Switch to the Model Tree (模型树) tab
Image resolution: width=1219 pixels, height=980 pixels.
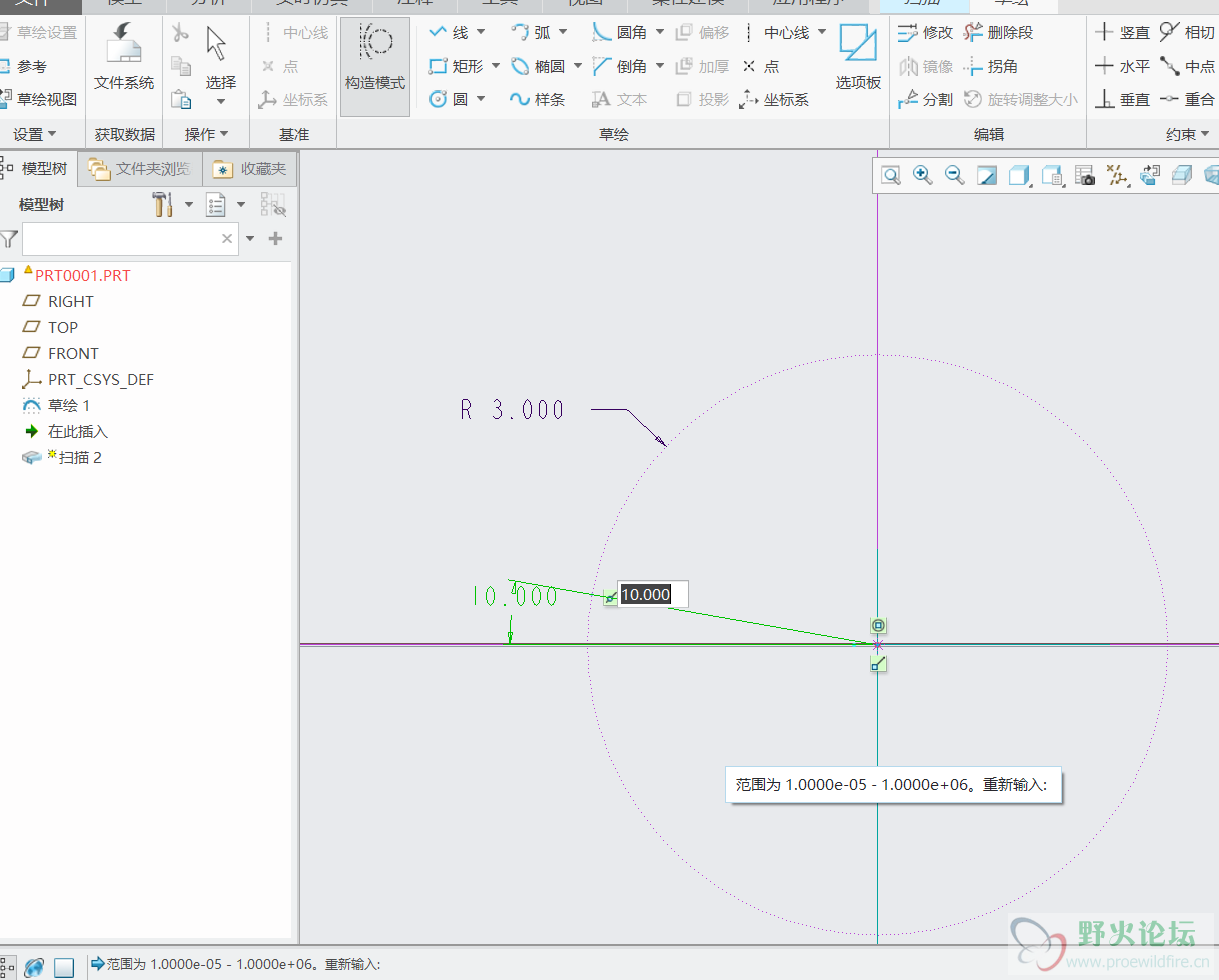(36, 169)
